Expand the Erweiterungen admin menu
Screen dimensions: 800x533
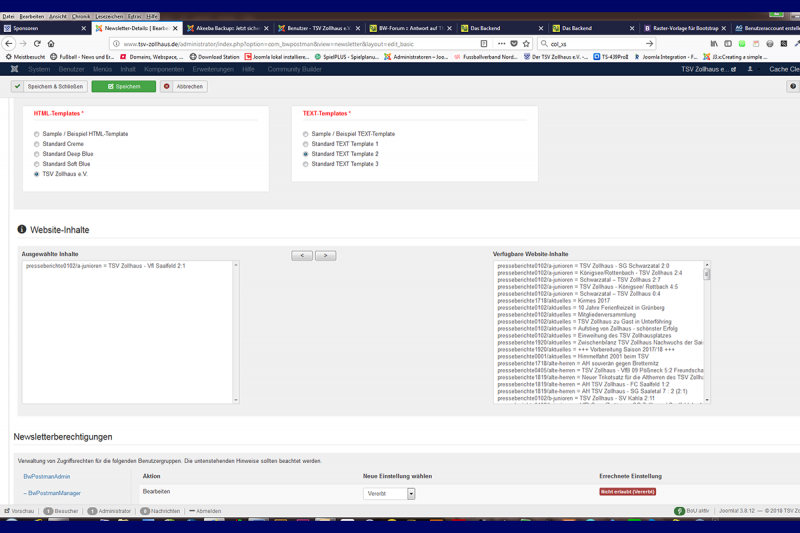pyautogui.click(x=213, y=69)
